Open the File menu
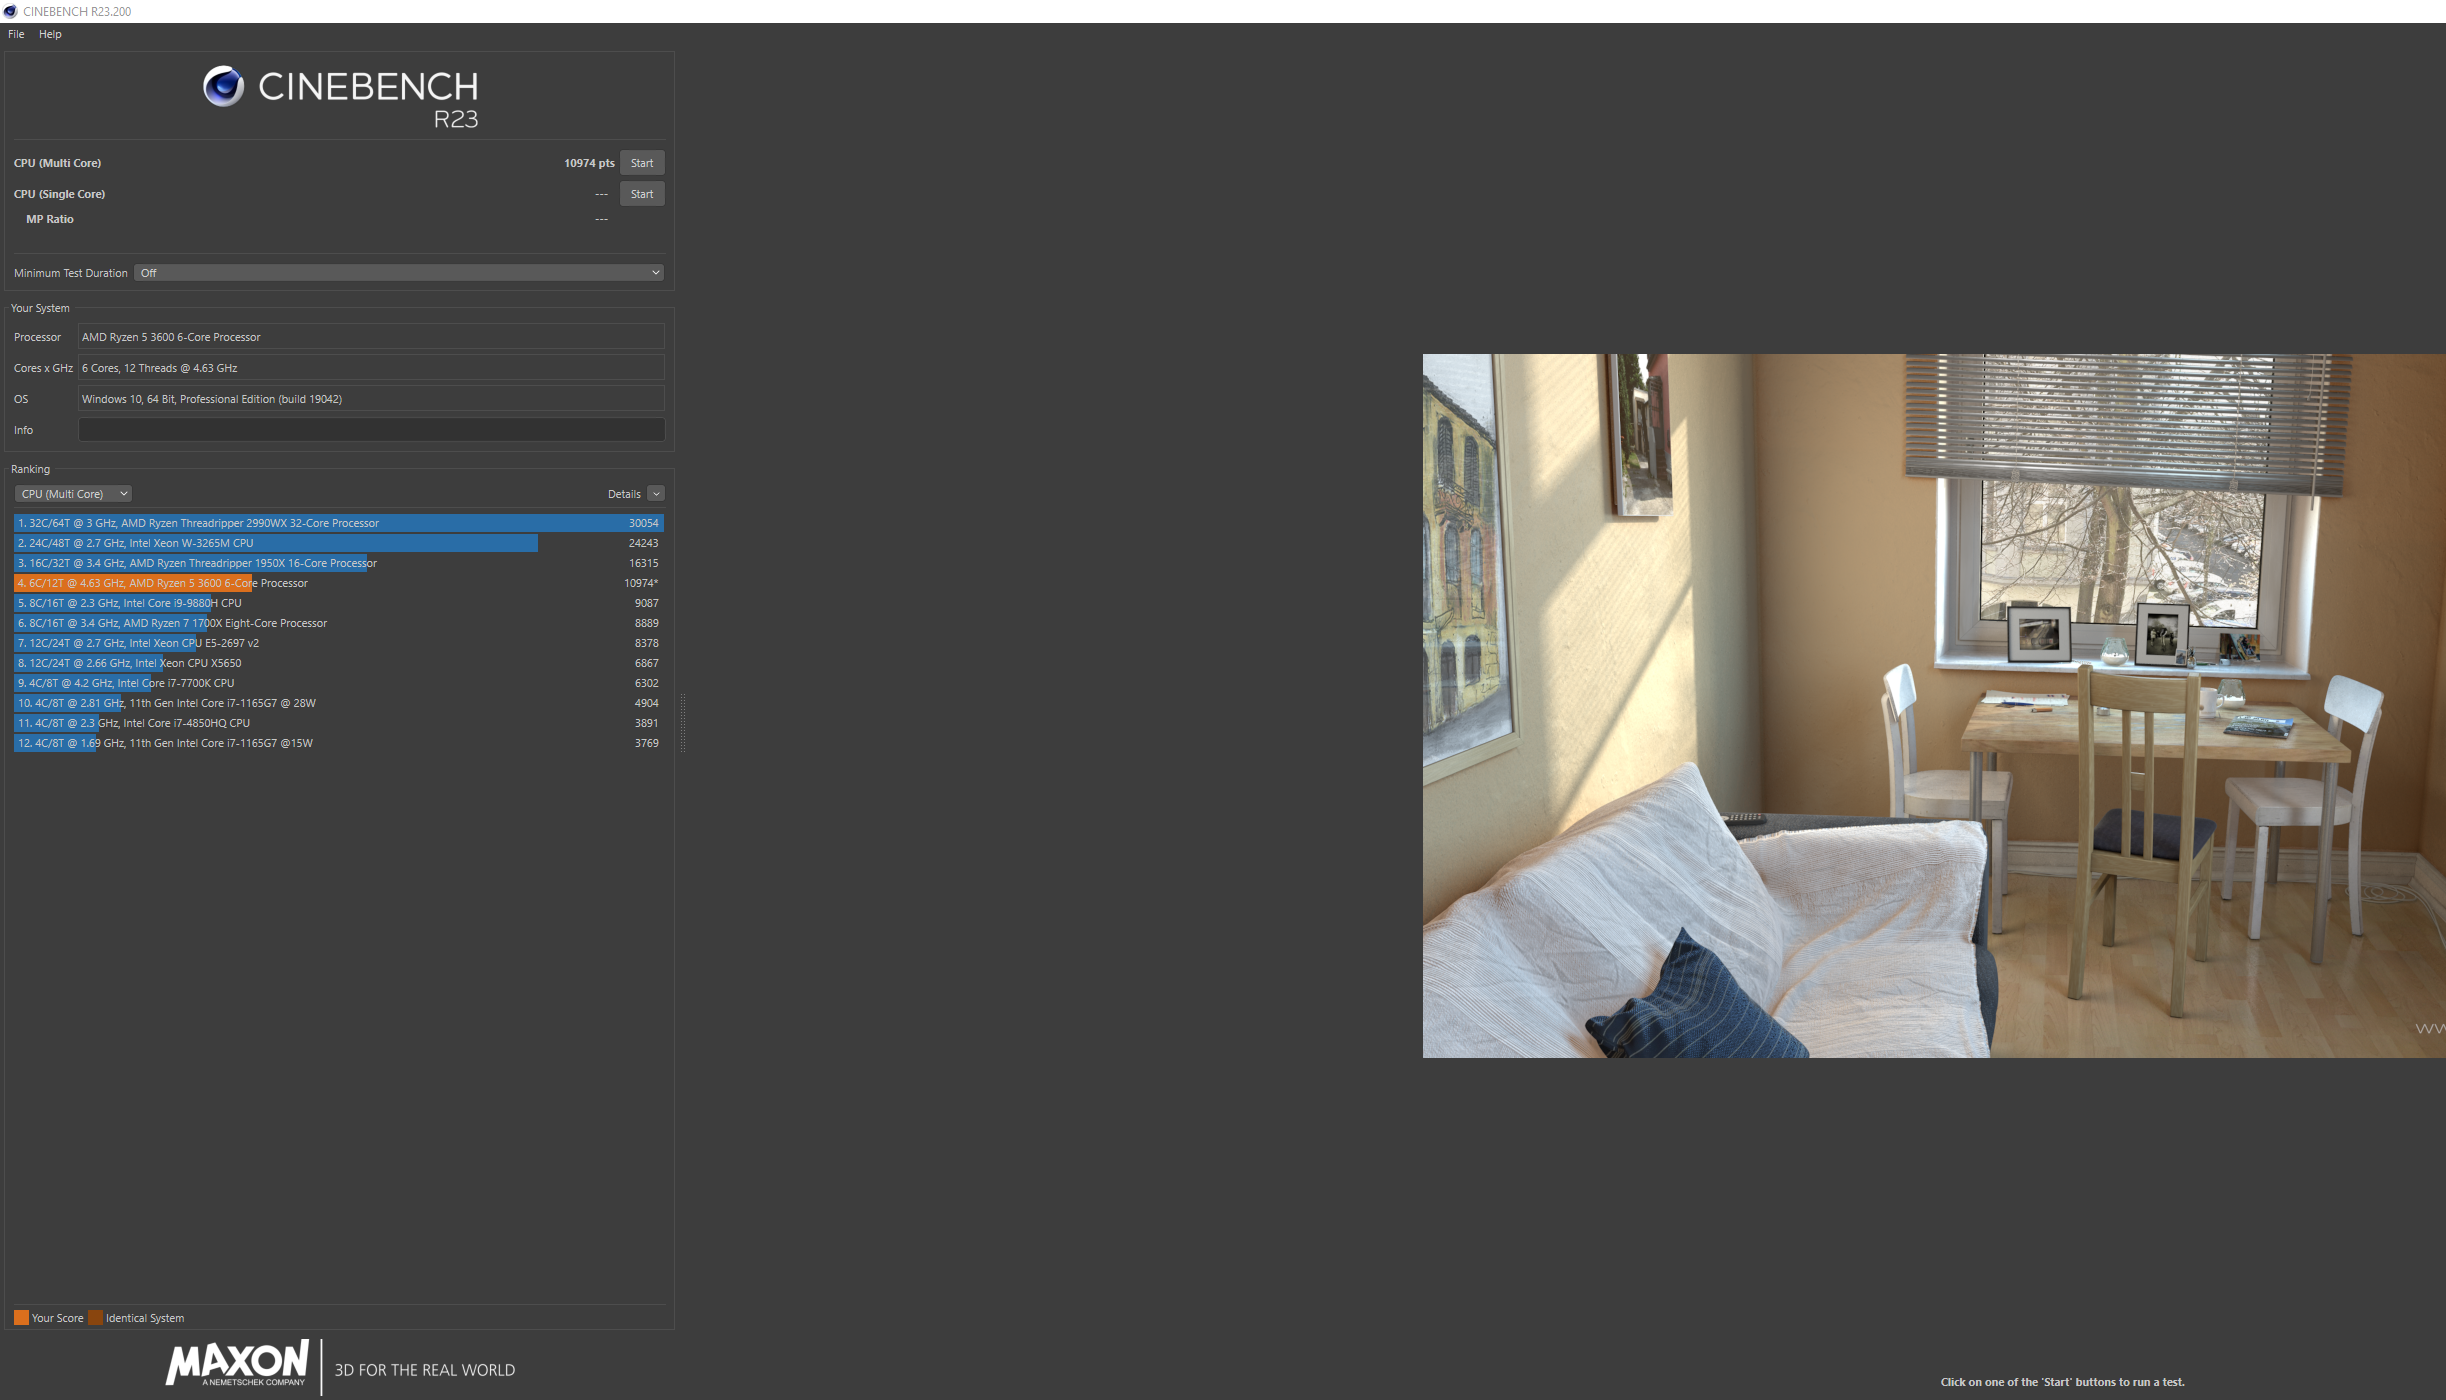The image size is (2446, 1400). tap(16, 34)
